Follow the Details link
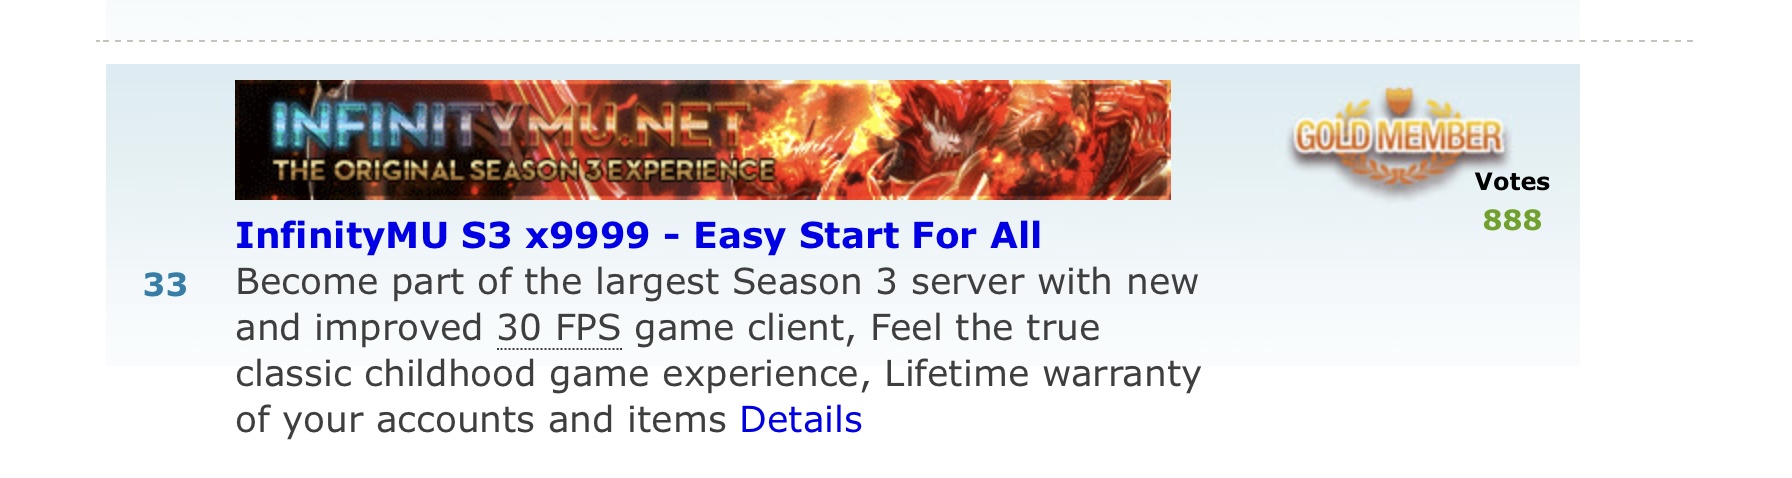1792x478 pixels. 800,420
